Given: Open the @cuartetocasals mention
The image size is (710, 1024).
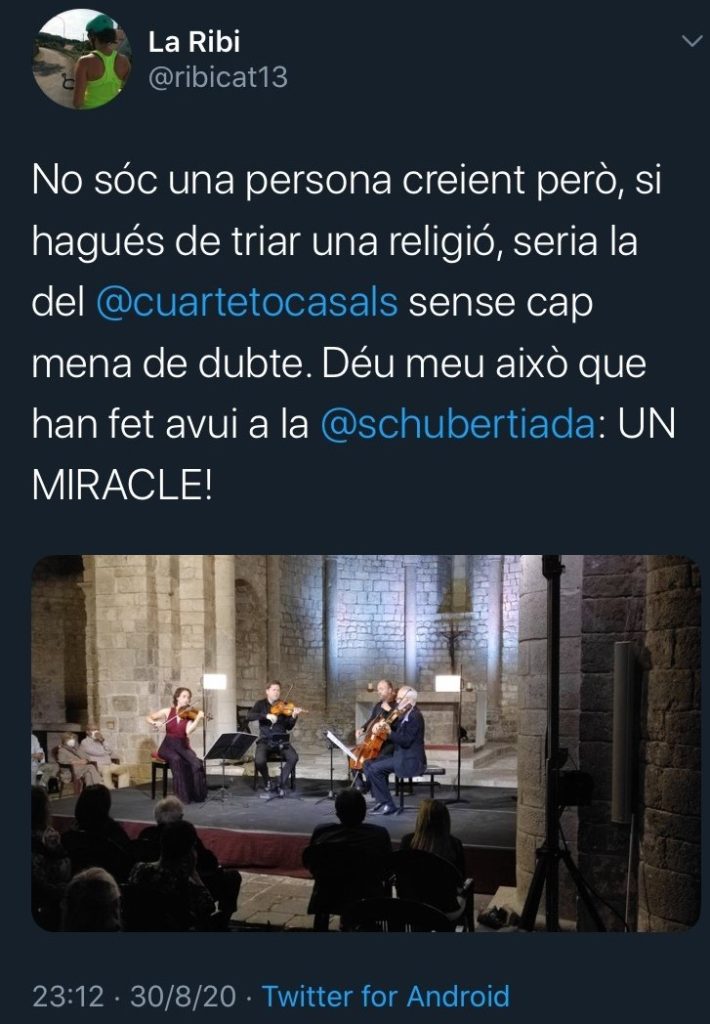Looking at the screenshot, I should pos(247,303).
